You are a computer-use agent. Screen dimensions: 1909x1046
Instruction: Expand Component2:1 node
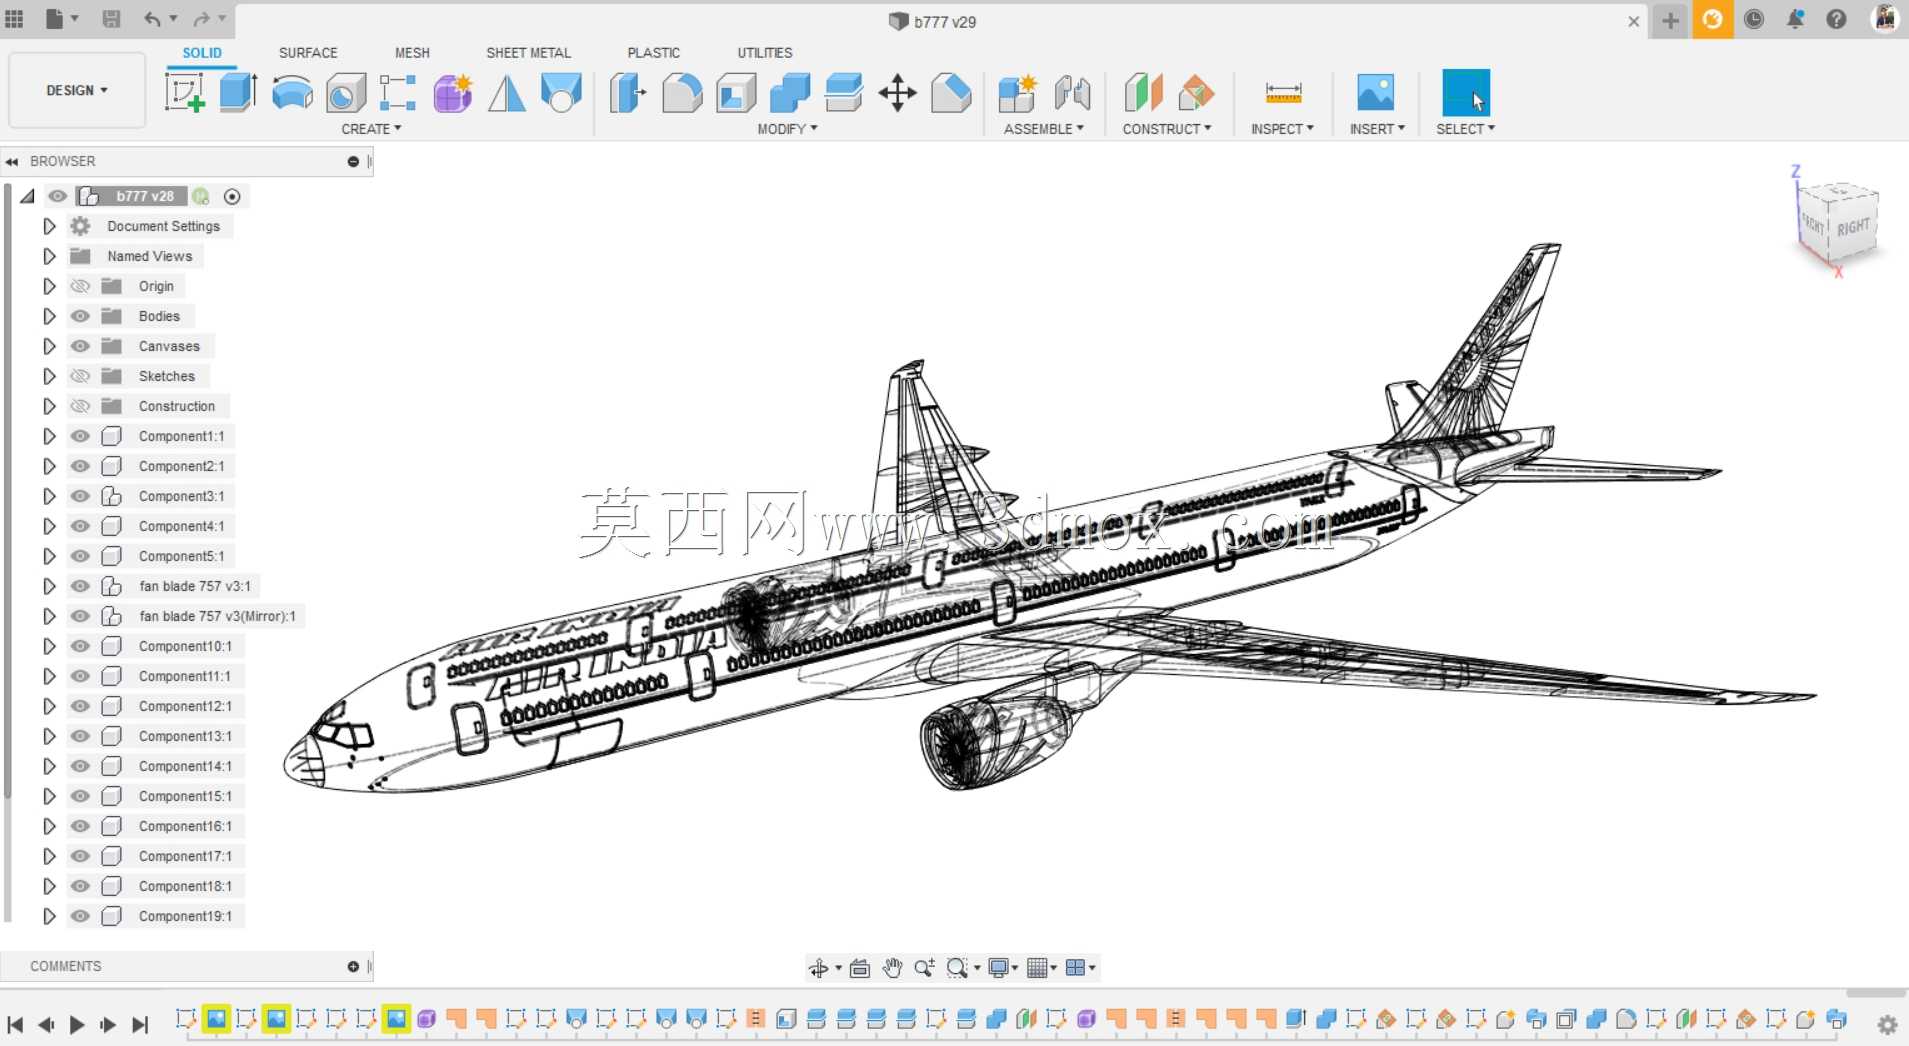(x=49, y=466)
